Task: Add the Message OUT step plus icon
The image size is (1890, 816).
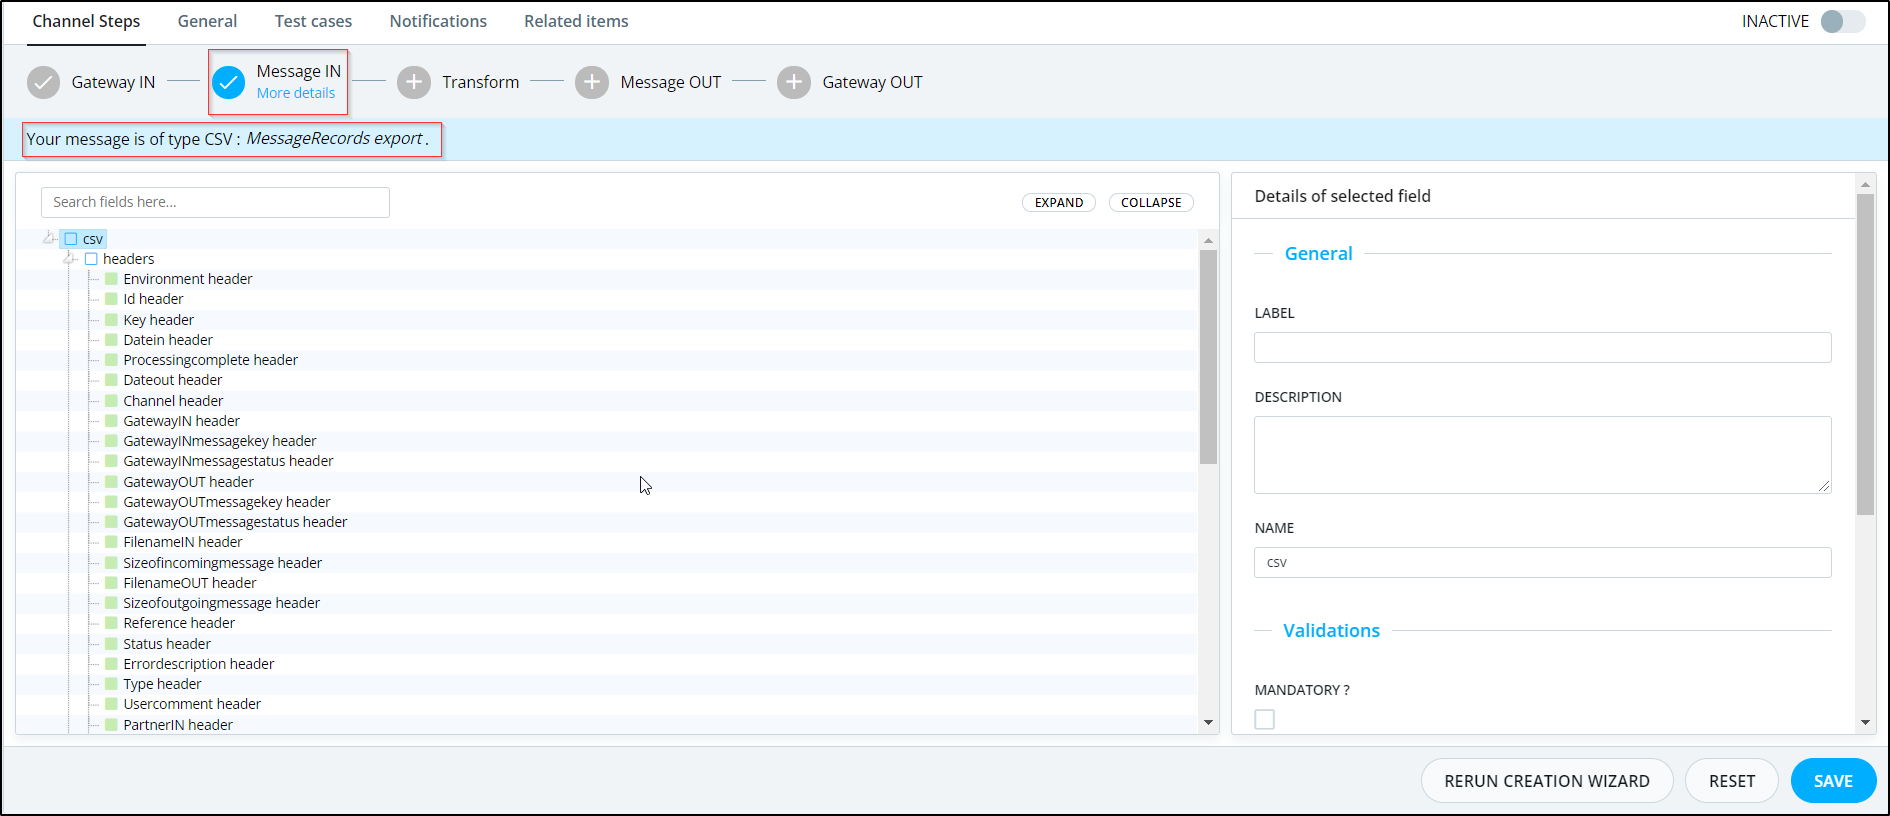Action: tap(592, 82)
